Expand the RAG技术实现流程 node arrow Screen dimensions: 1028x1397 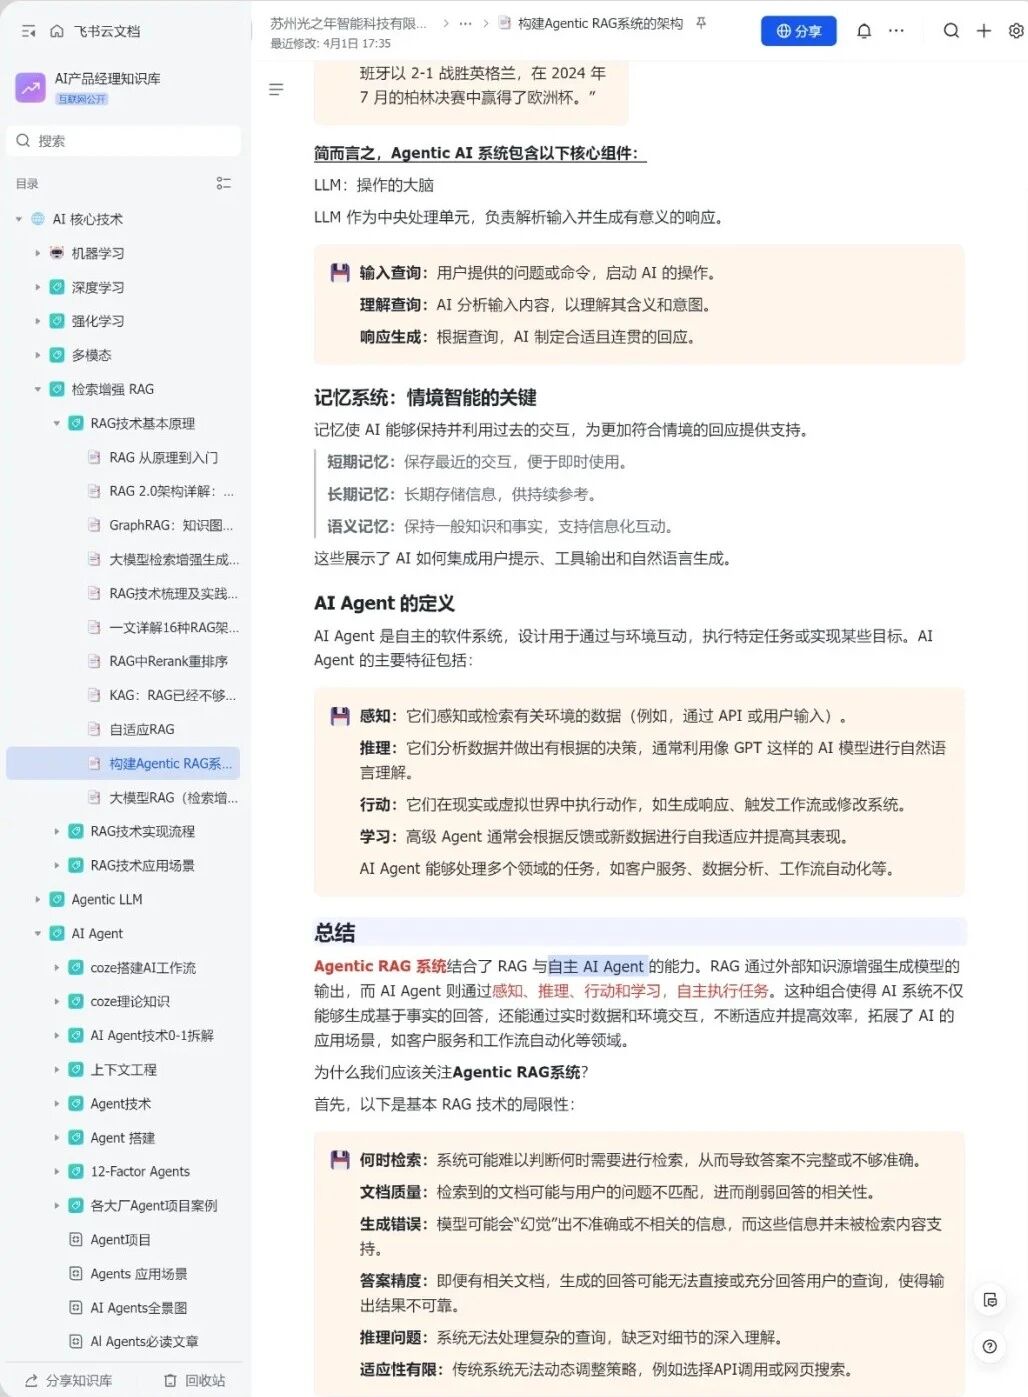[x=56, y=831]
